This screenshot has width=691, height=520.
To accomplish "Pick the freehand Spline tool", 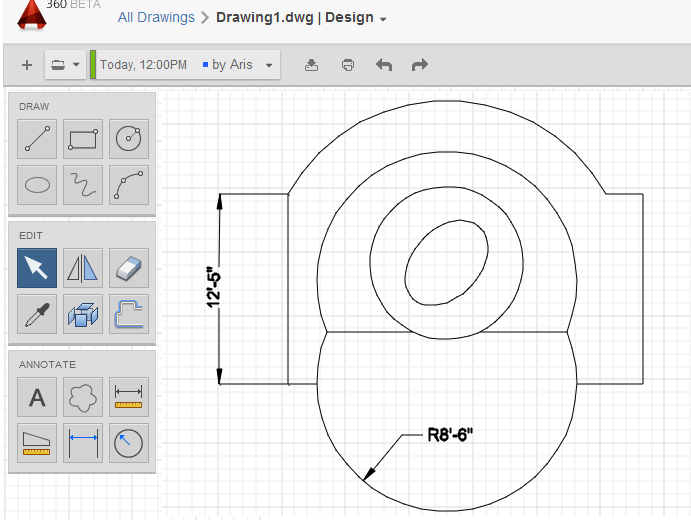I will tap(83, 184).
